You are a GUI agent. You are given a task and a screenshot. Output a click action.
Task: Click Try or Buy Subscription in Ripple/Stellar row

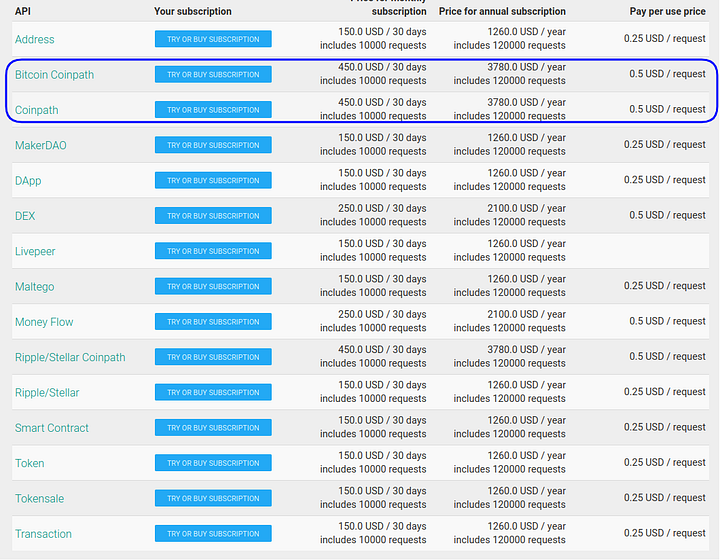point(213,392)
